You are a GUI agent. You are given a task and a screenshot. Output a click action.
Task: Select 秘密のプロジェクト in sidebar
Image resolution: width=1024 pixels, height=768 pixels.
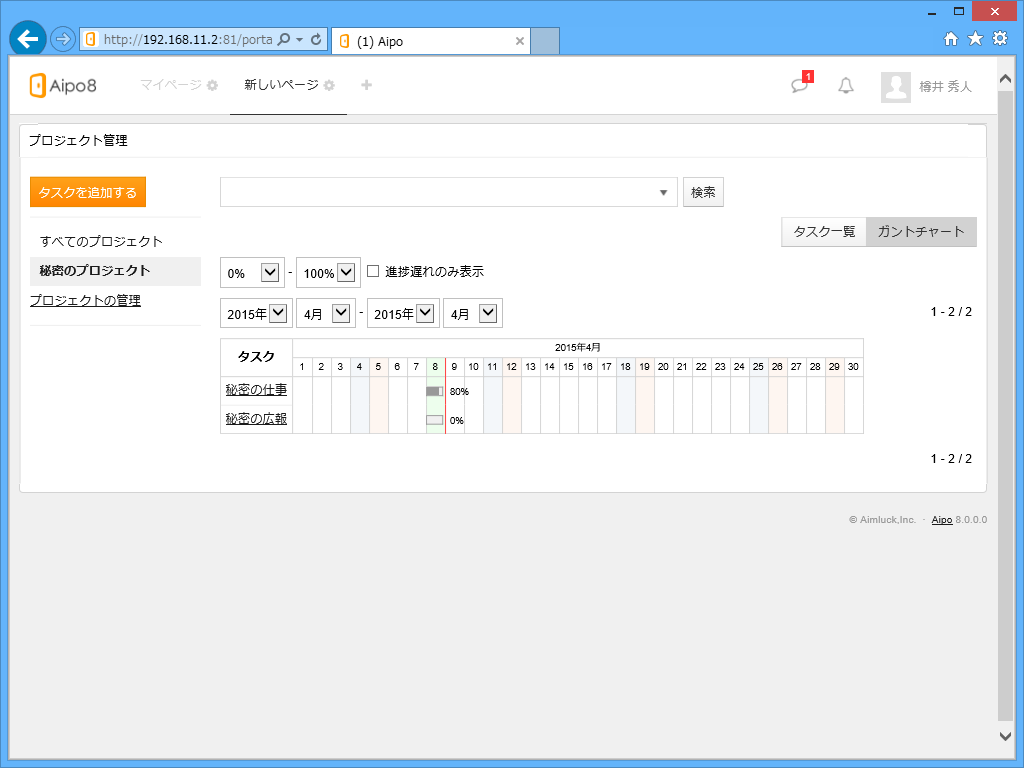click(115, 271)
